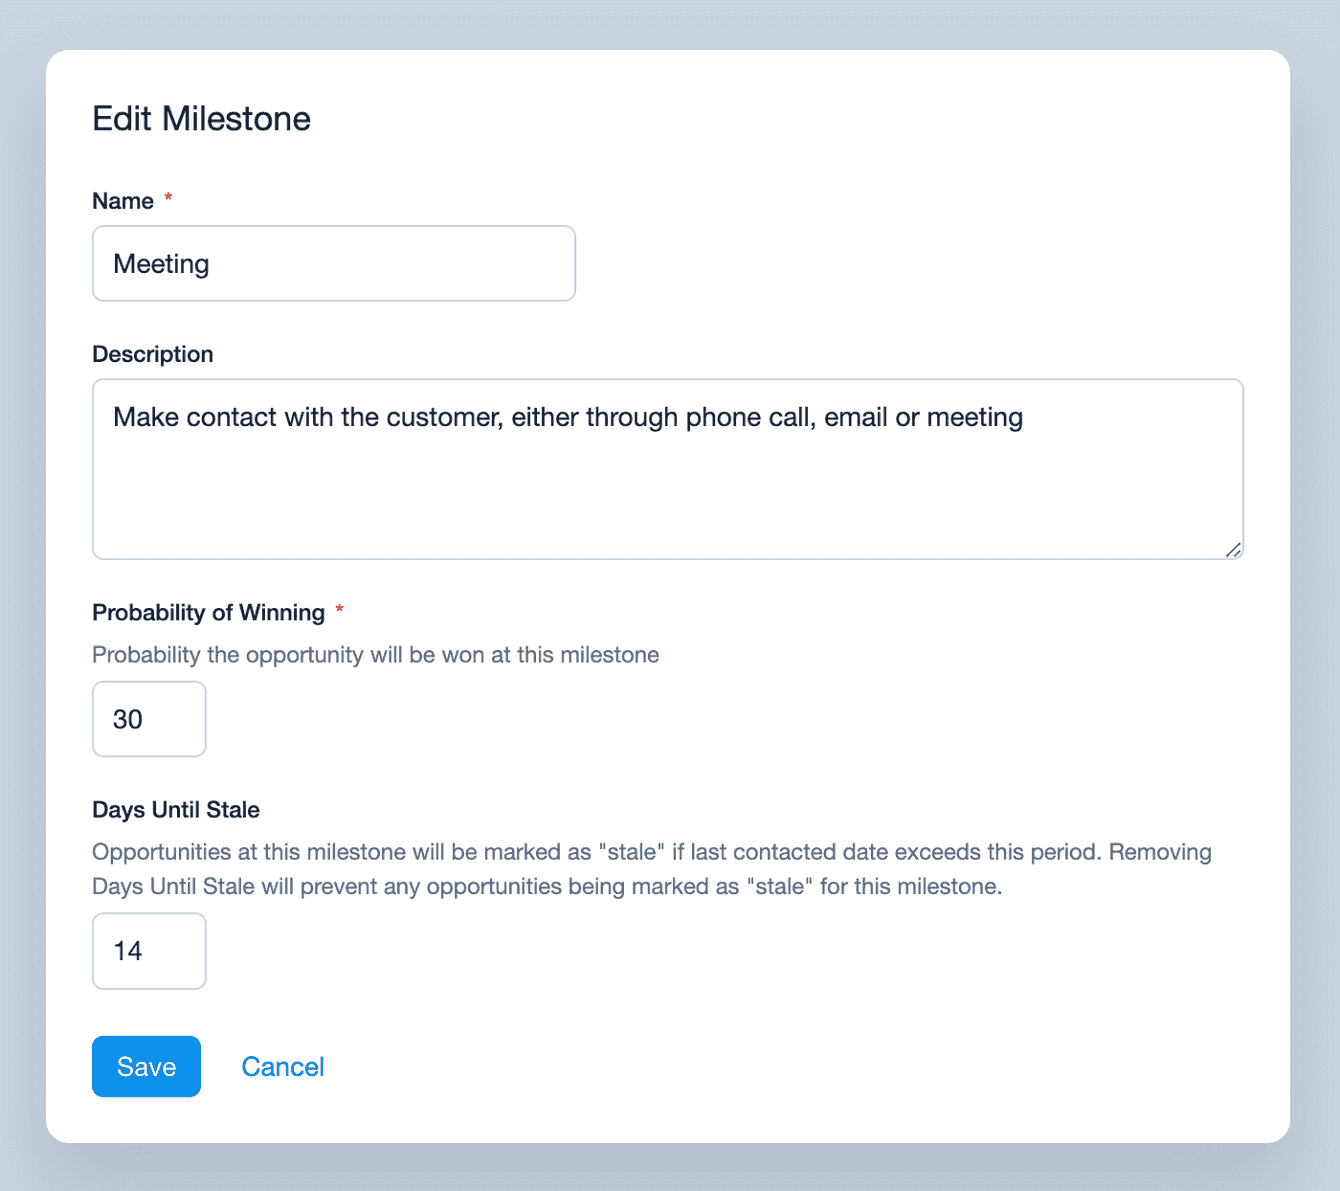1340x1191 pixels.
Task: Click the 'Make contact with the customer' text
Action: tap(308, 417)
